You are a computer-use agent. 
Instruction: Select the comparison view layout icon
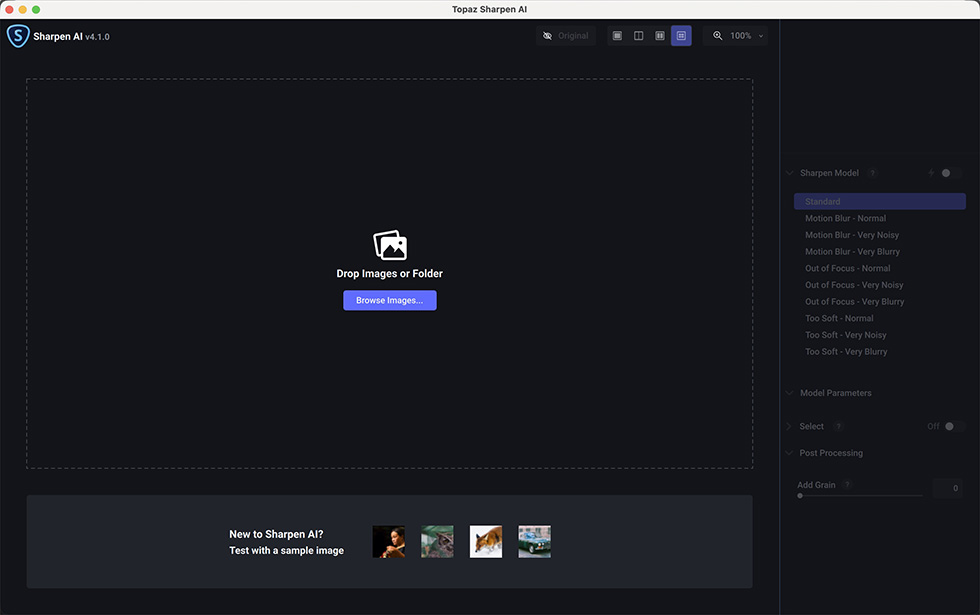click(681, 36)
